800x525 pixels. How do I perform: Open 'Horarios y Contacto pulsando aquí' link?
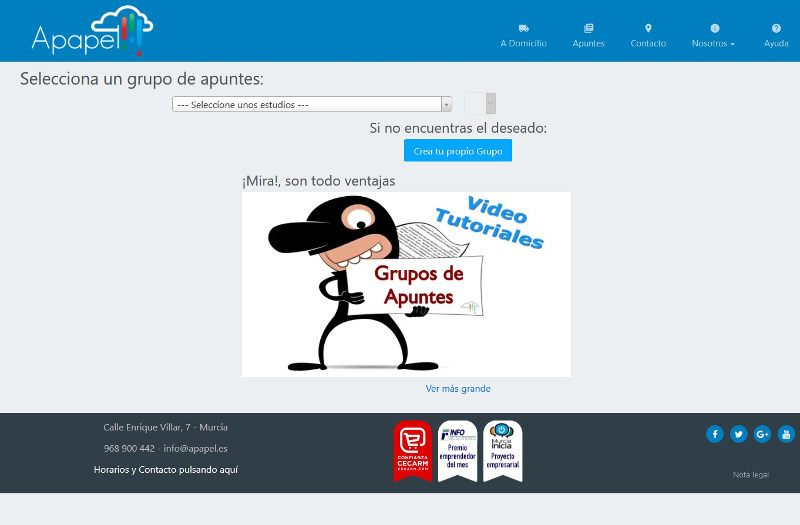coord(166,469)
